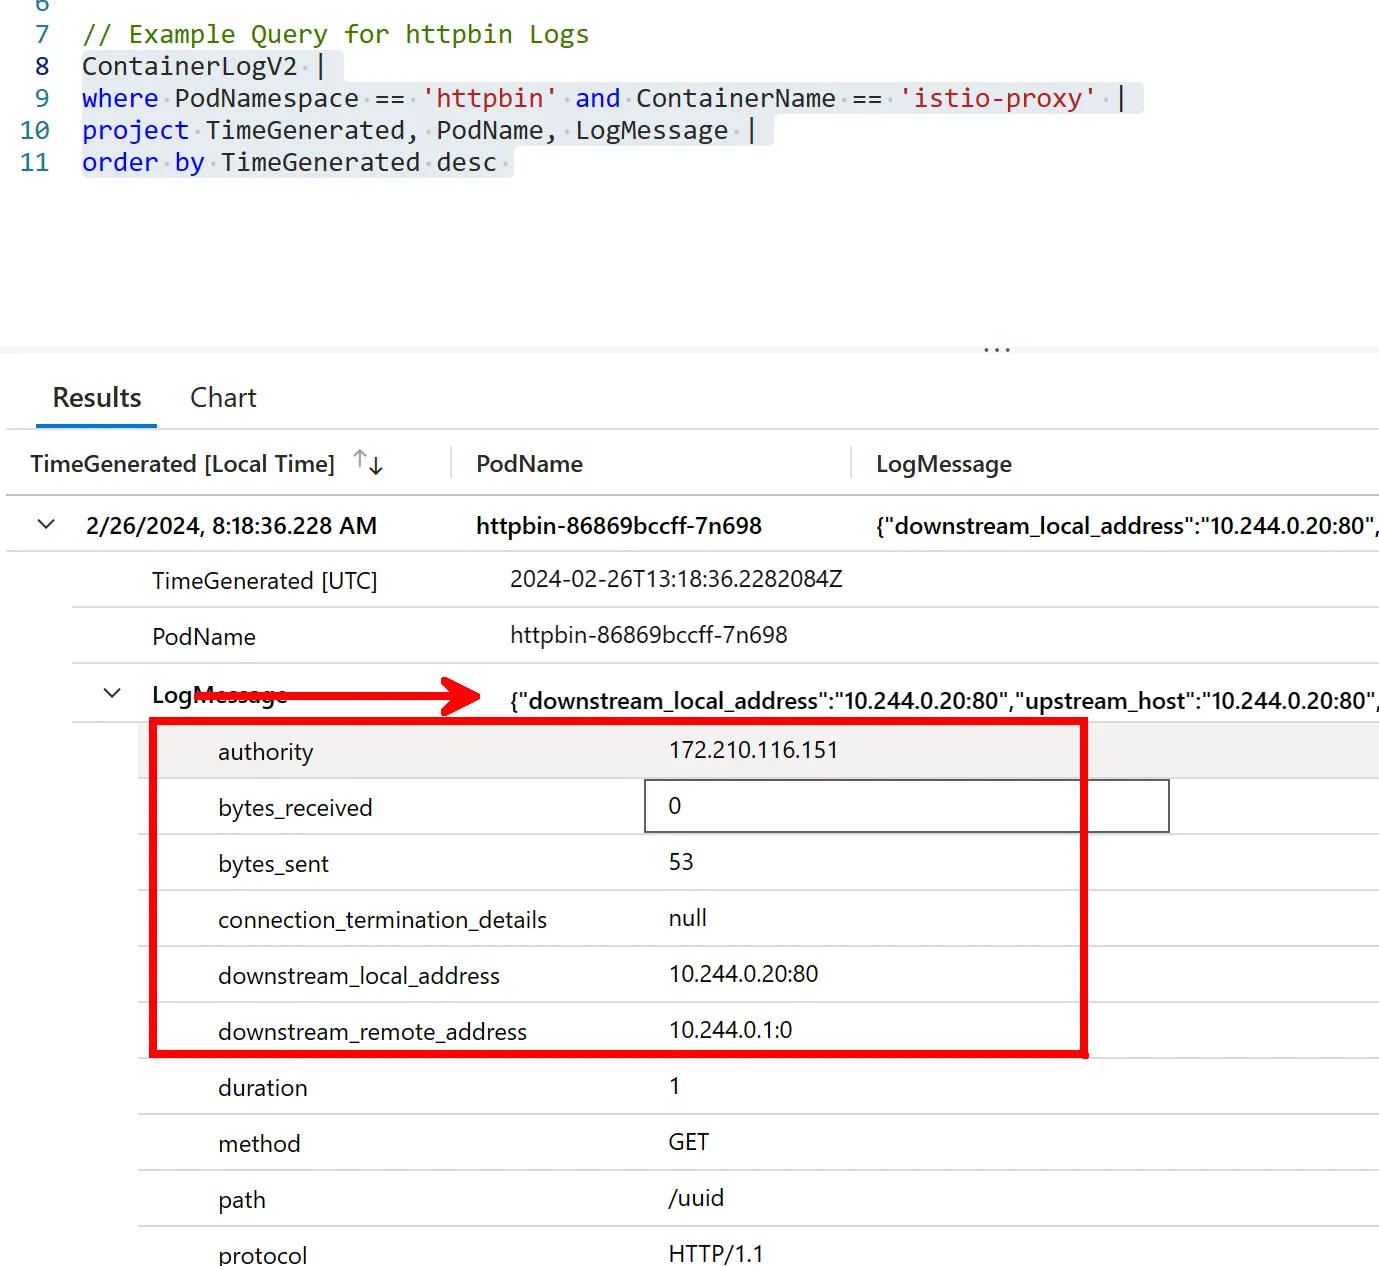Select the authority row in LogMessage
1379x1266 pixels.
(265, 752)
